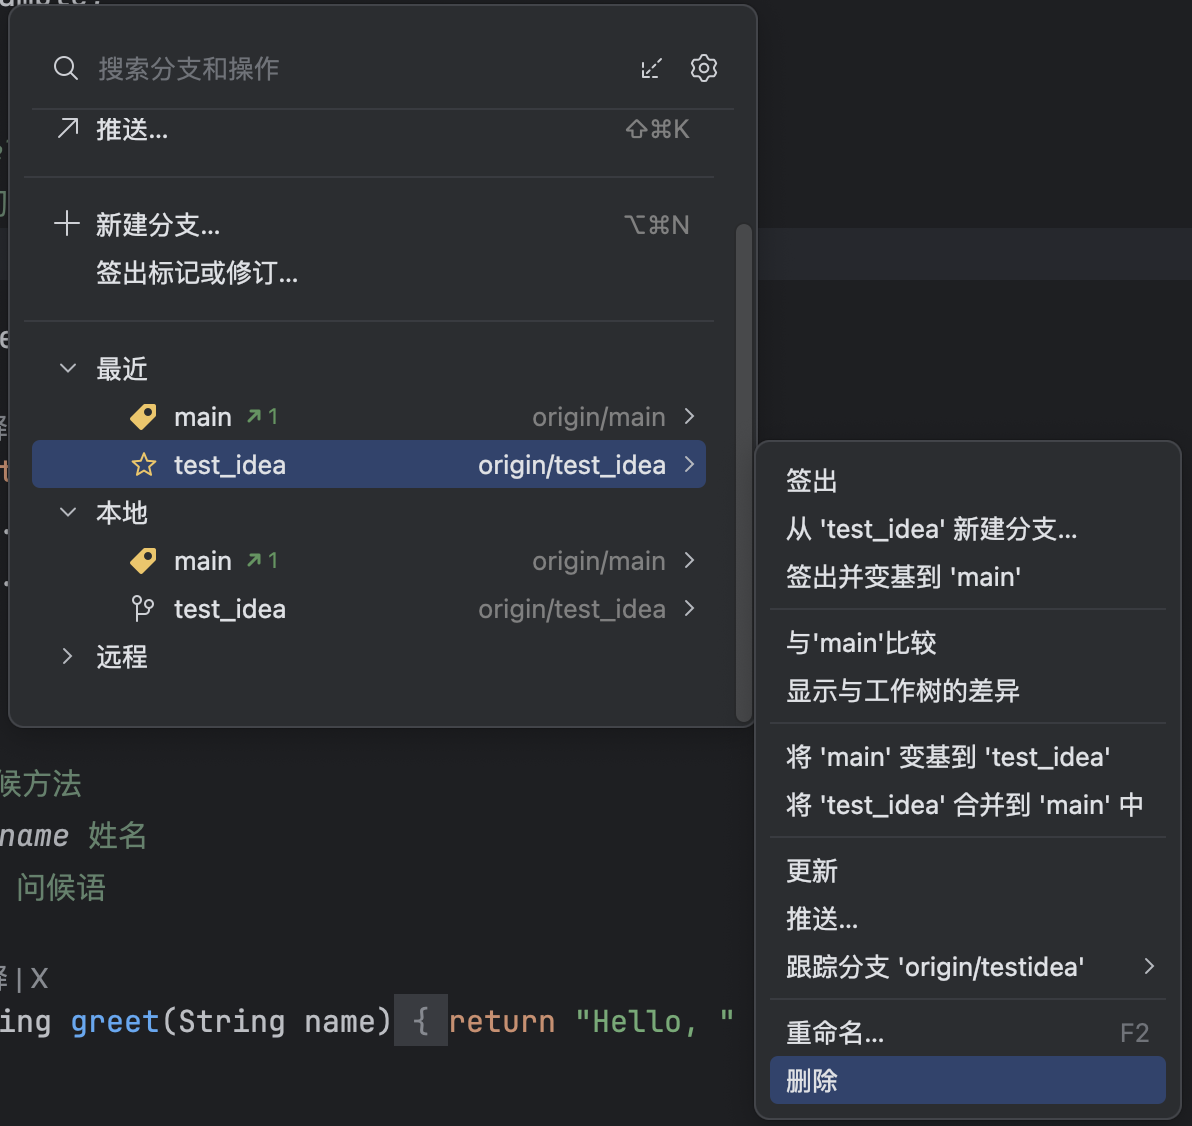Click the search magnifier icon
The width and height of the screenshot is (1192, 1126).
[x=66, y=68]
